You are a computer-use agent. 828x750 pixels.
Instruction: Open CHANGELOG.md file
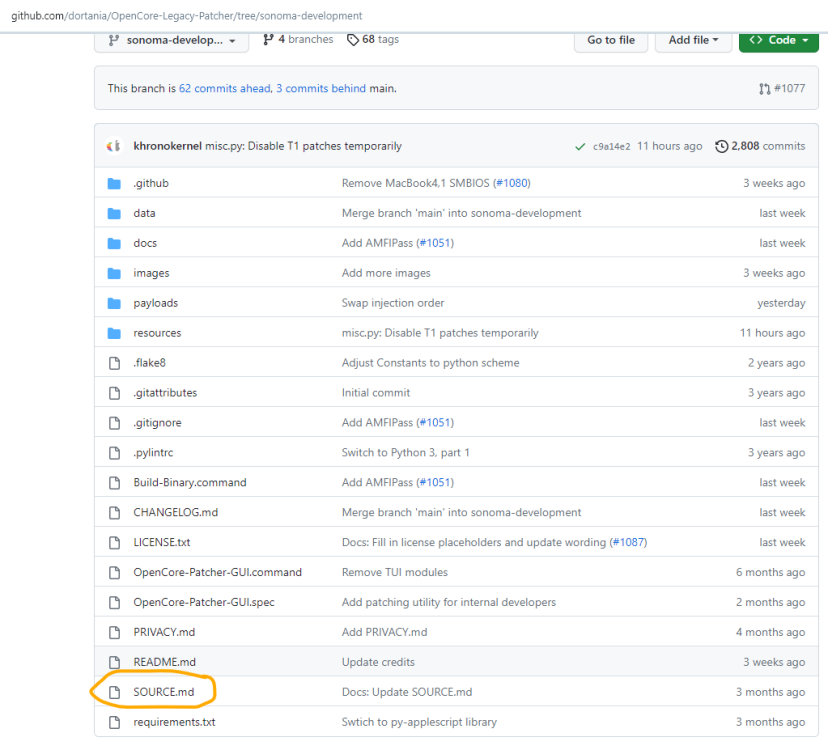pyautogui.click(x=176, y=512)
